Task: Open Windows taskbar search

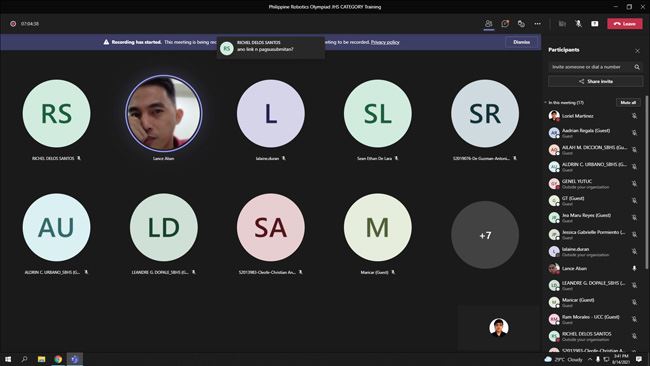Action: point(24,359)
